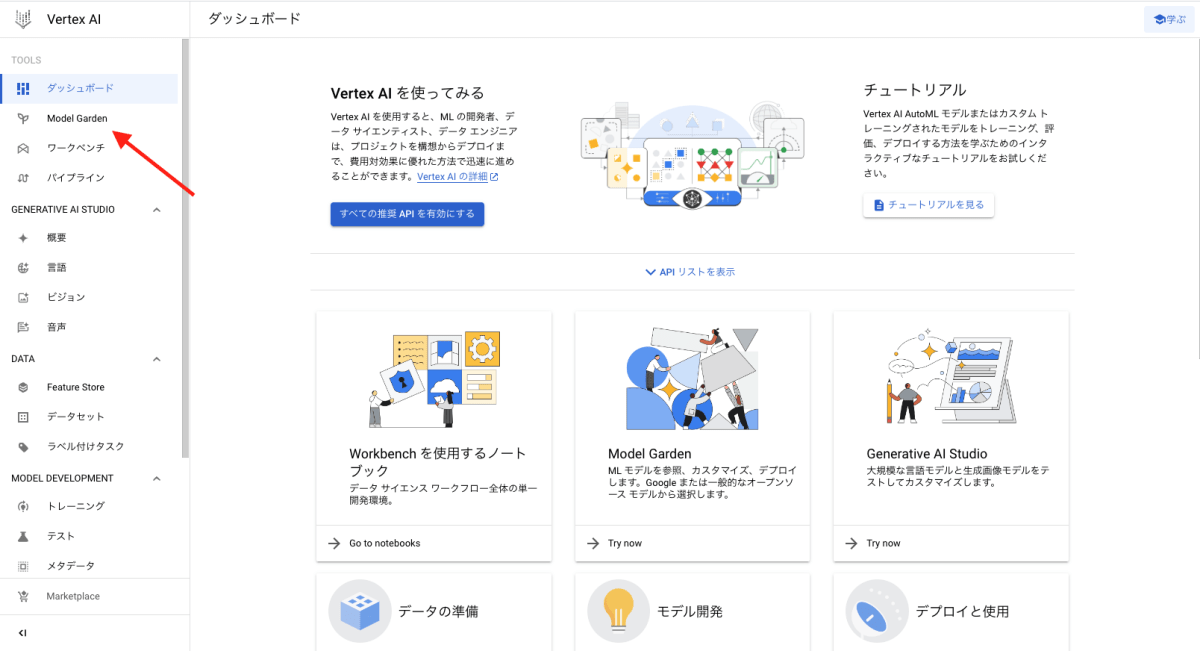1200x651 pixels.
Task: Click the Workbench card illustration
Action: point(433,380)
